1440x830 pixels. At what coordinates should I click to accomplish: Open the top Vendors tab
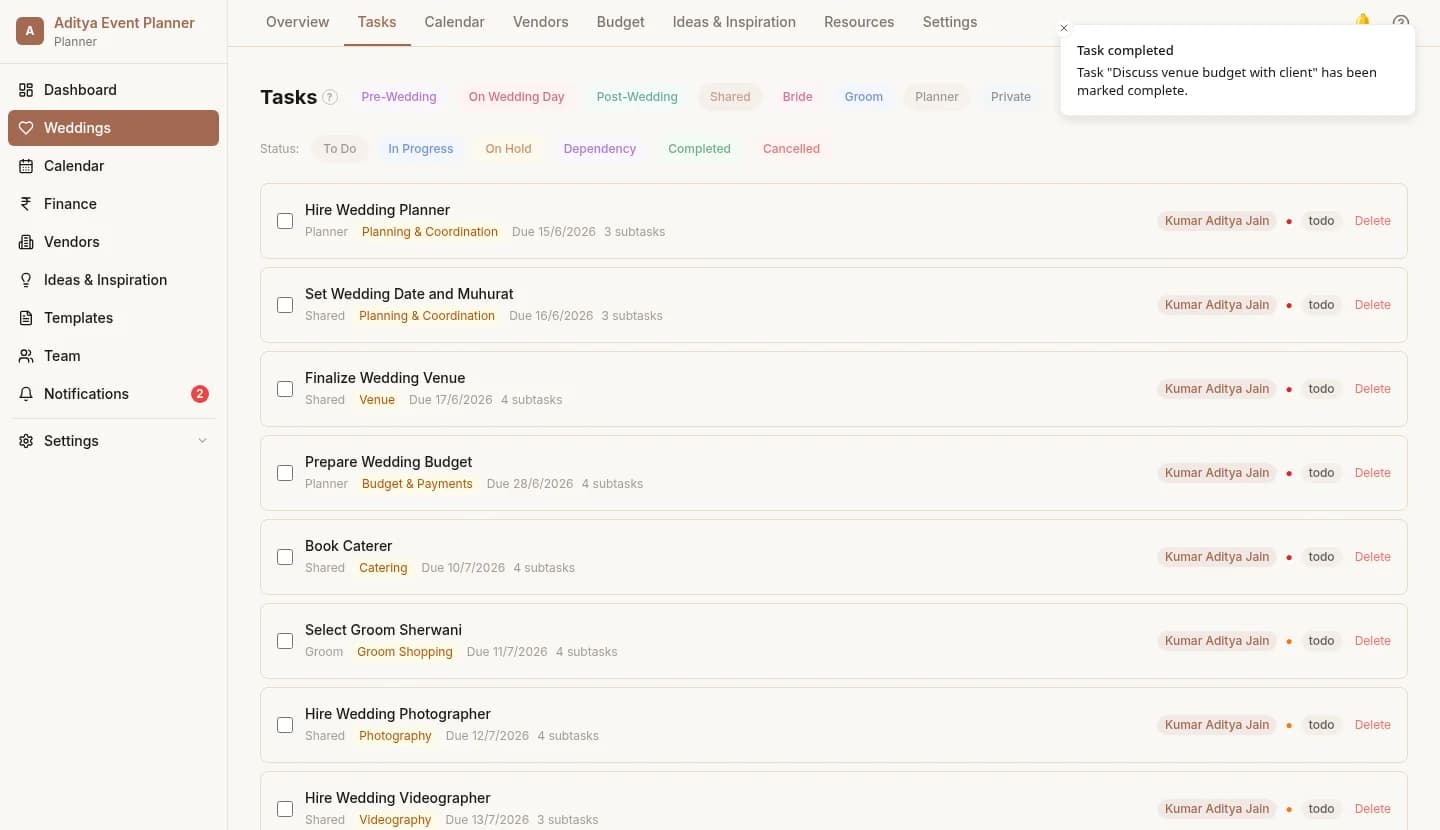(541, 22)
